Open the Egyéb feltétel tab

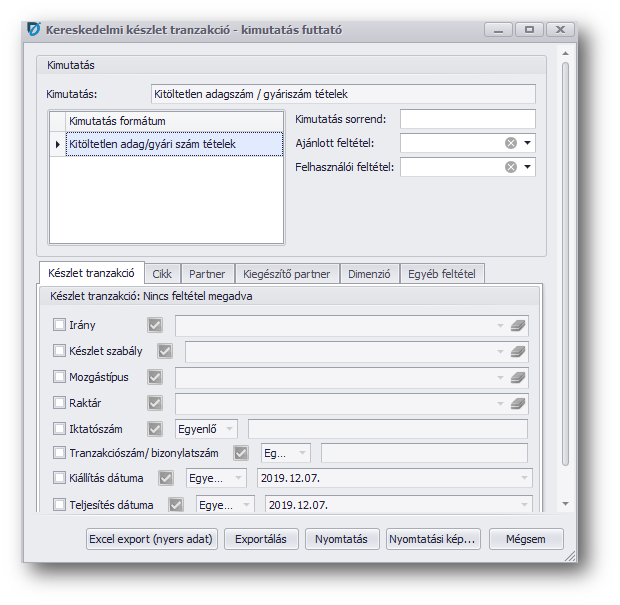(443, 273)
